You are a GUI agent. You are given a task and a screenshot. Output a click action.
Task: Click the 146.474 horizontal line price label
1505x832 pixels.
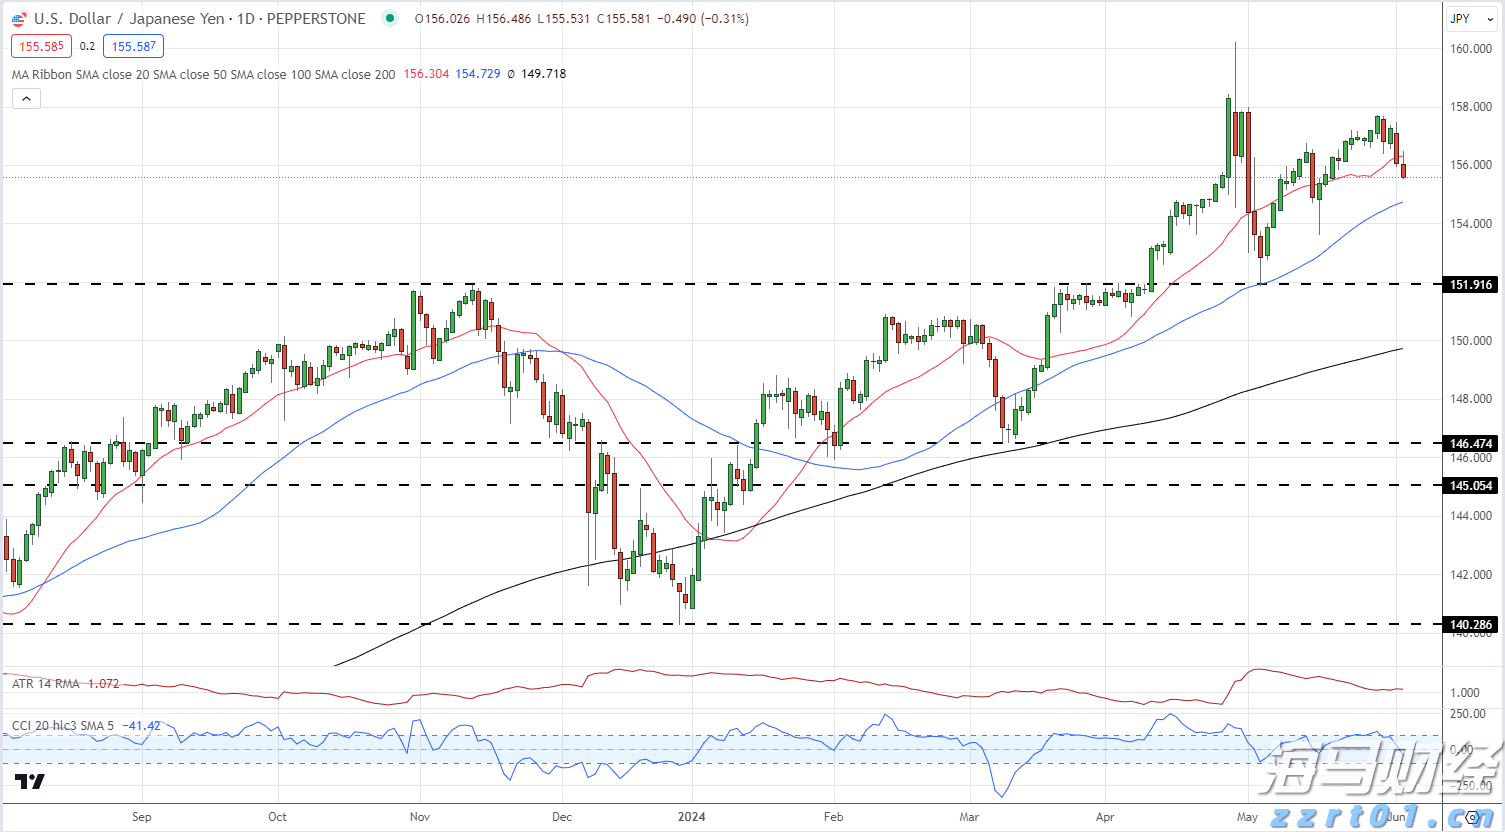tap(1471, 444)
